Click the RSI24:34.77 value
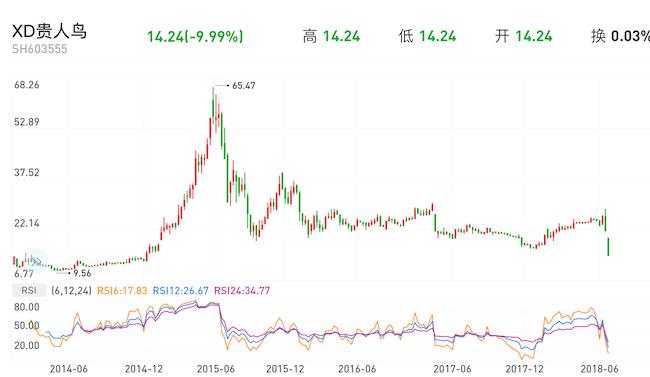This screenshot has height=377, width=650. coord(242,291)
